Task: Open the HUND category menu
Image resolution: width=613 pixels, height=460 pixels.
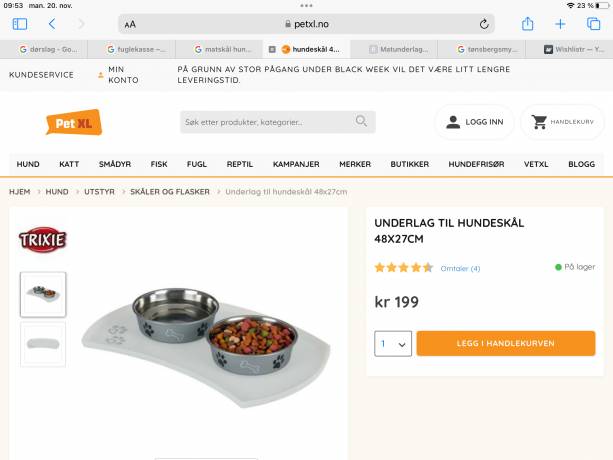Action: [28, 164]
